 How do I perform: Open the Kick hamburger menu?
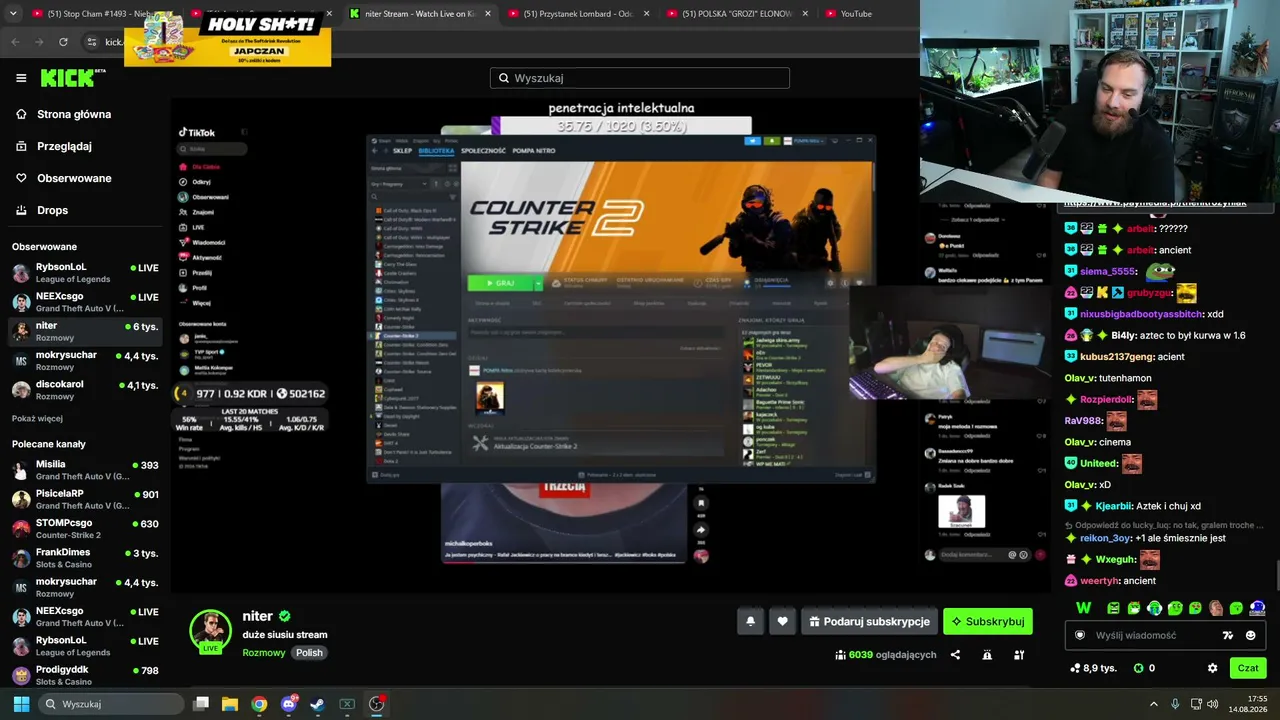pos(21,78)
